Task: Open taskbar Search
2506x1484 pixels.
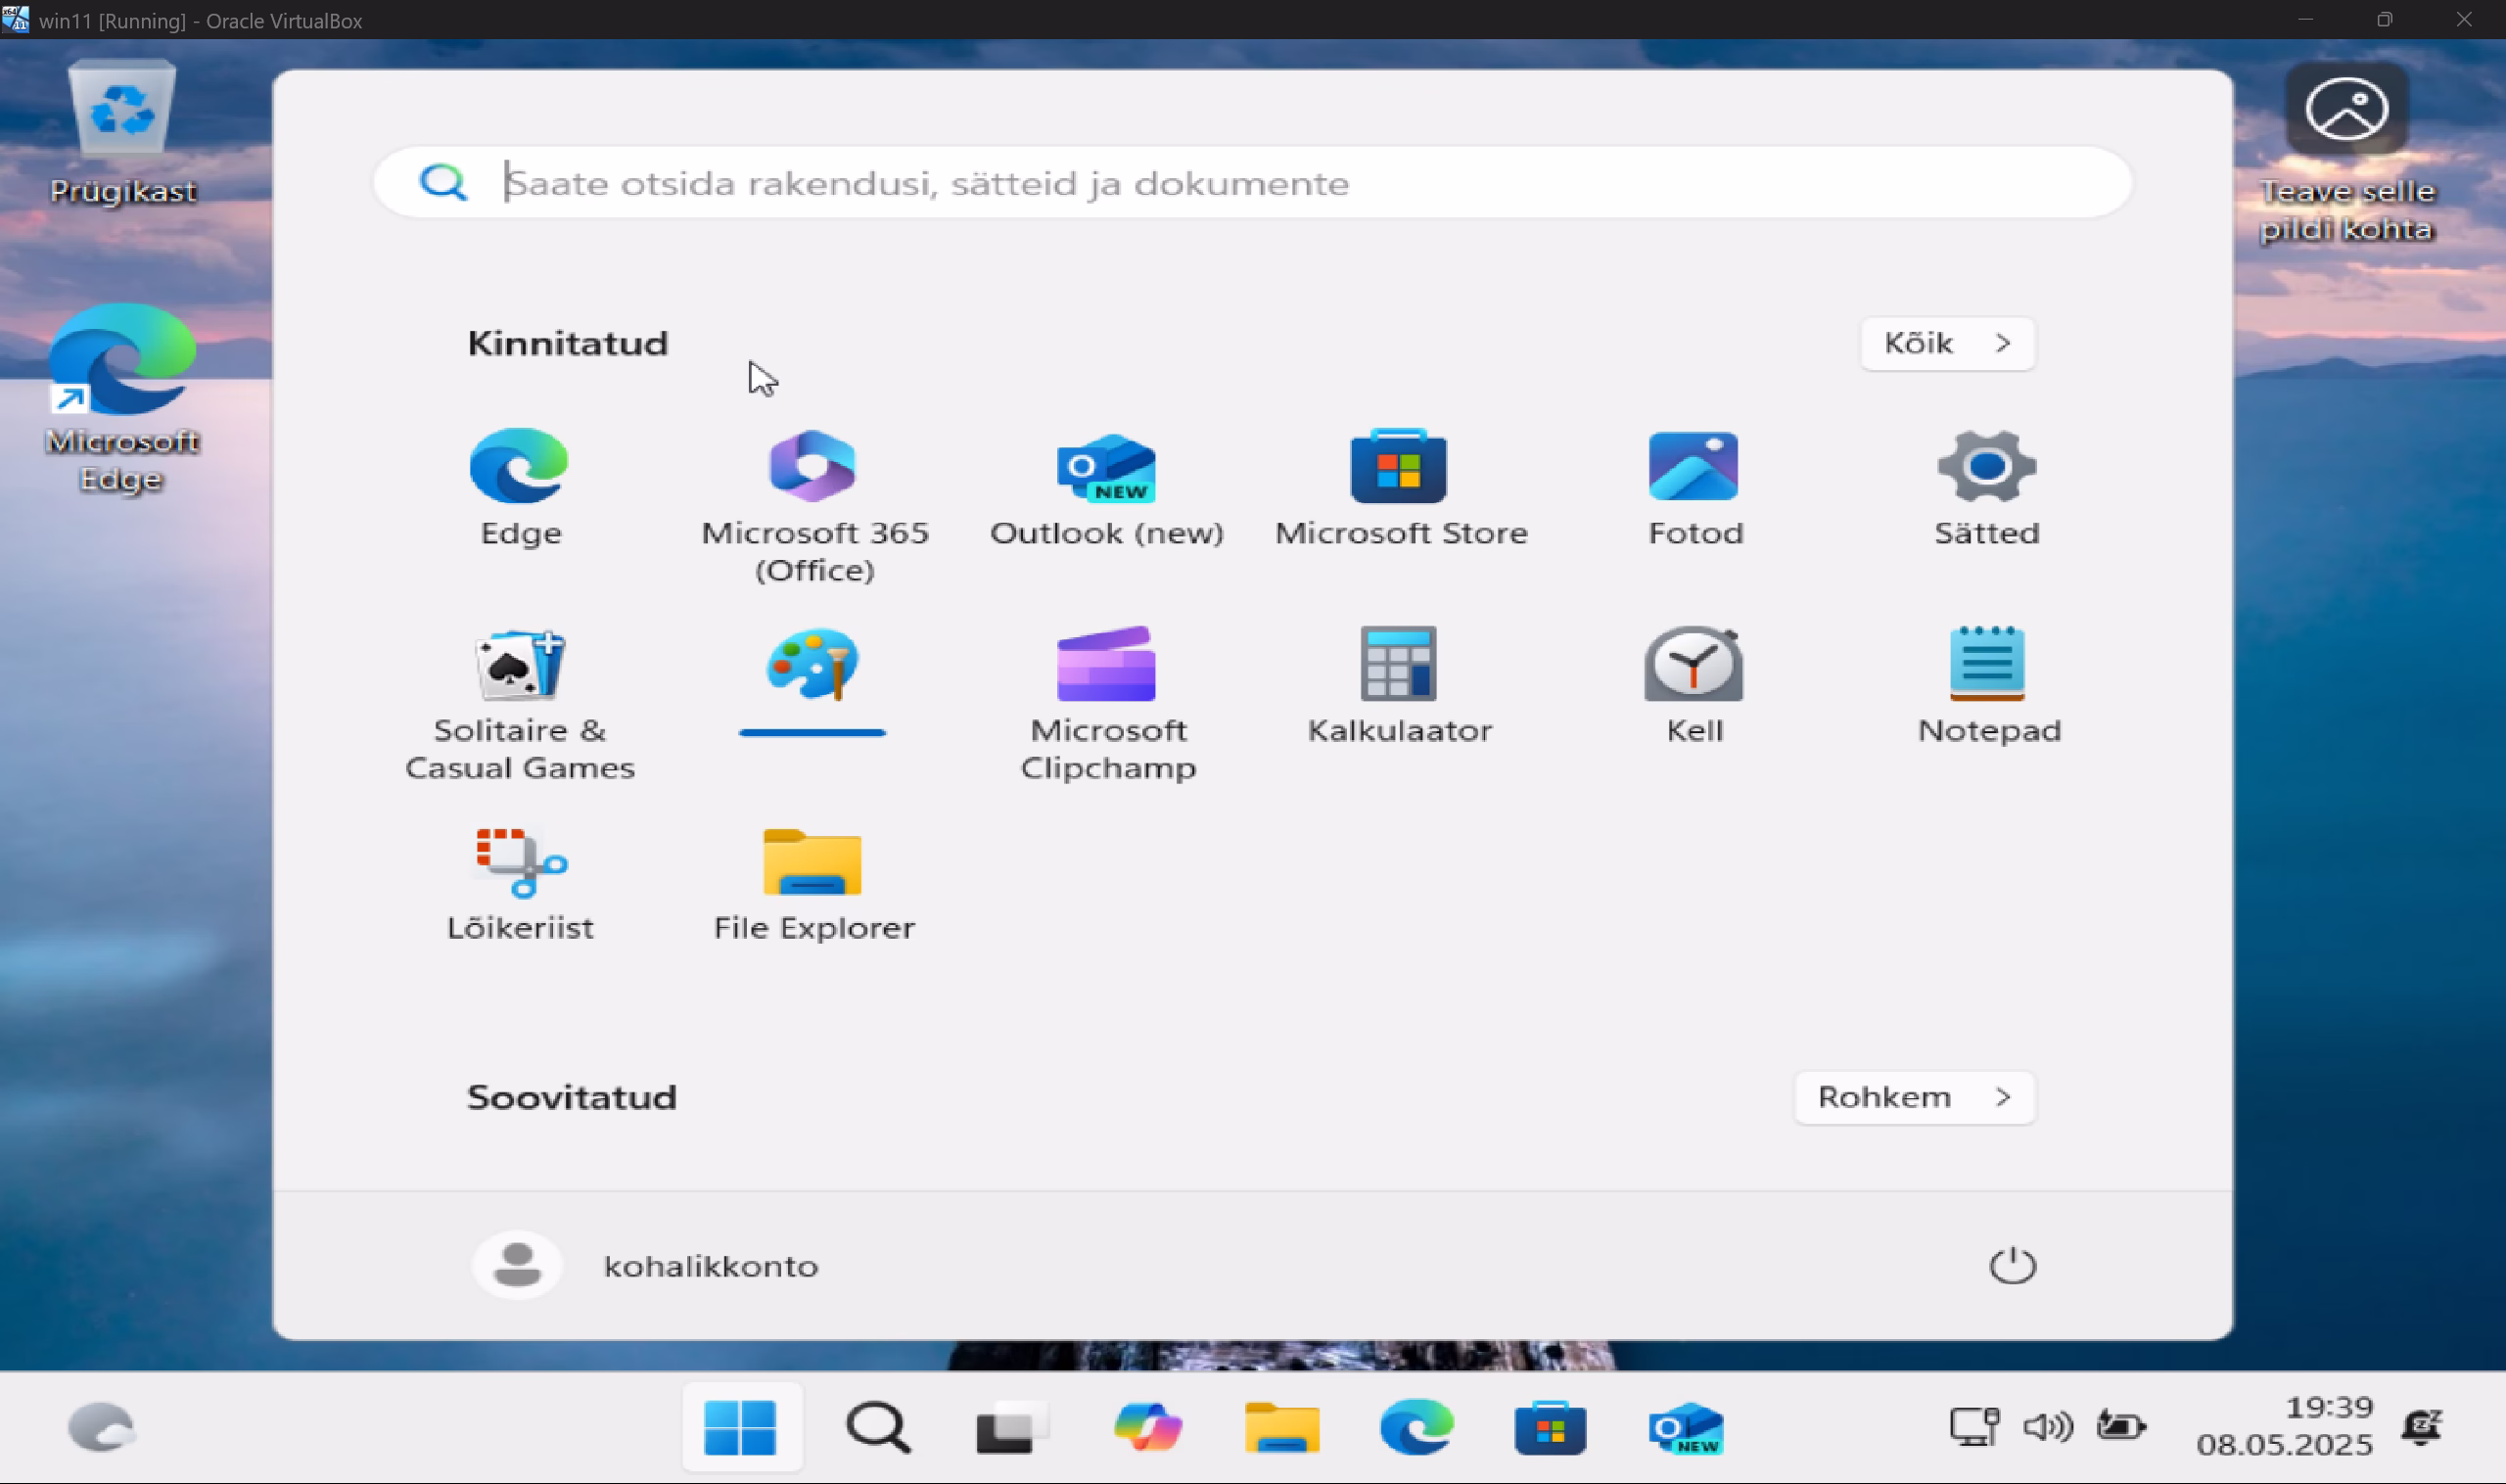Action: click(878, 1428)
